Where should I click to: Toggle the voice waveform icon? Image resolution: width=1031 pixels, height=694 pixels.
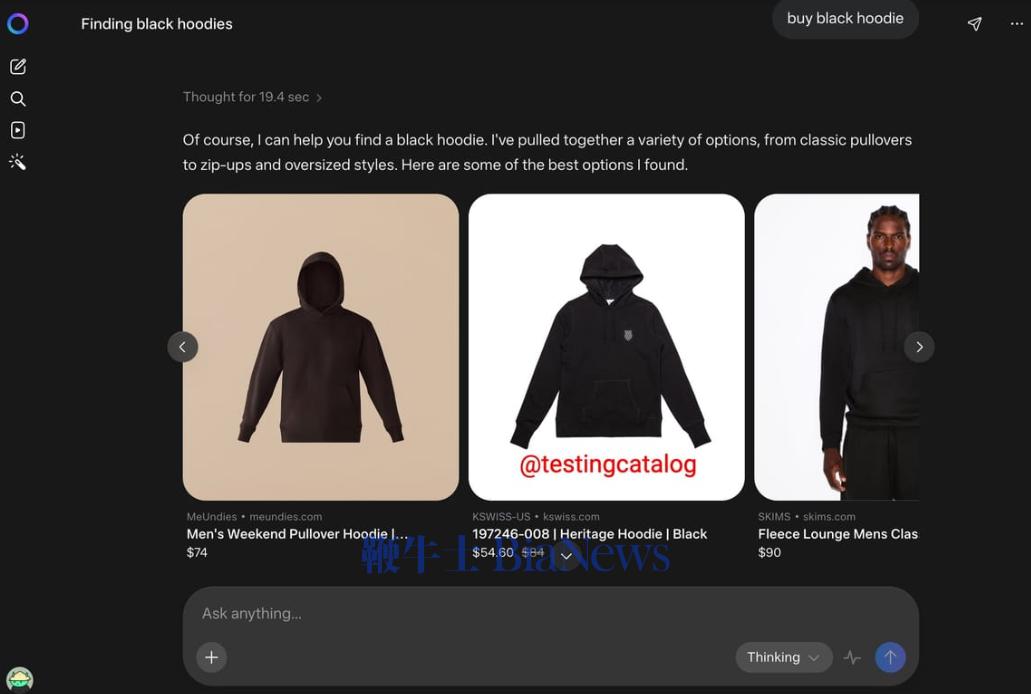[852, 657]
